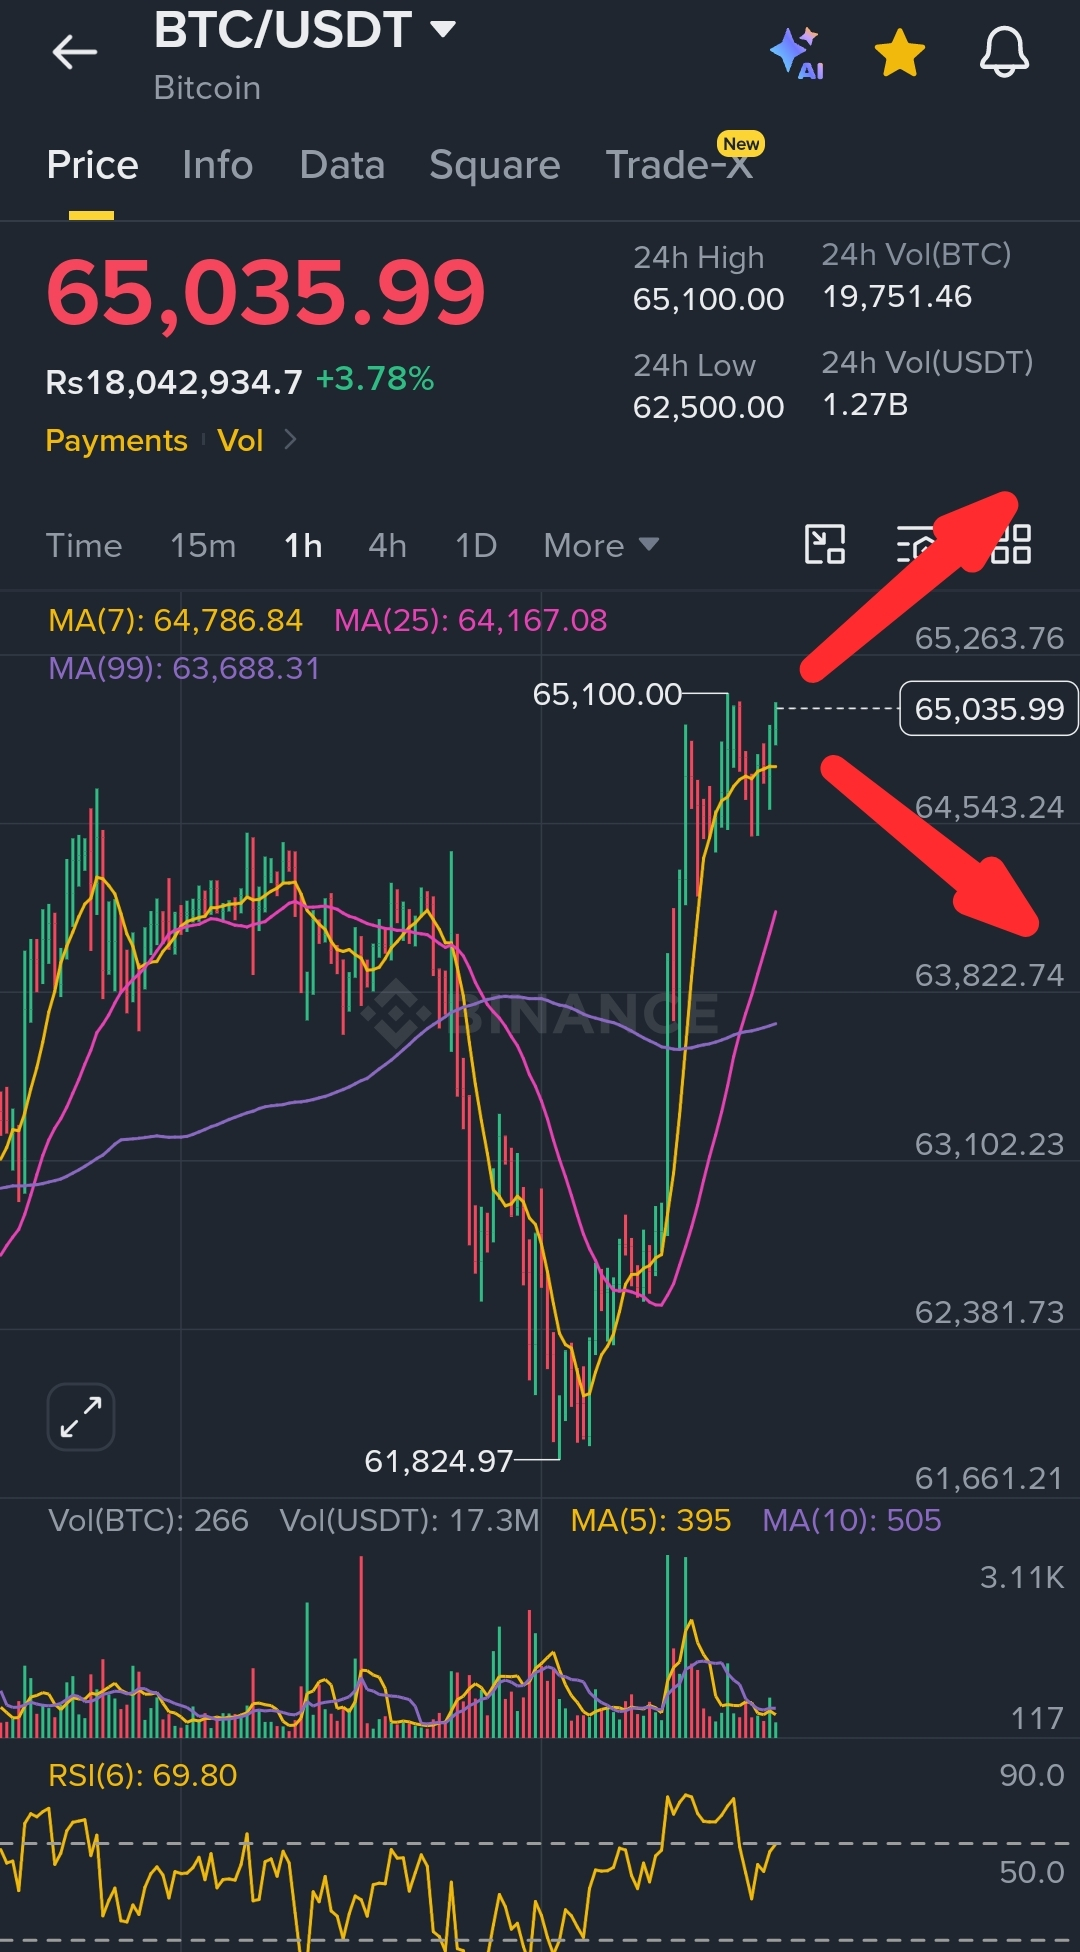This screenshot has height=1952, width=1080.
Task: Tap the Vol(USDT): 17.3M label
Action: pyautogui.click(x=410, y=1521)
